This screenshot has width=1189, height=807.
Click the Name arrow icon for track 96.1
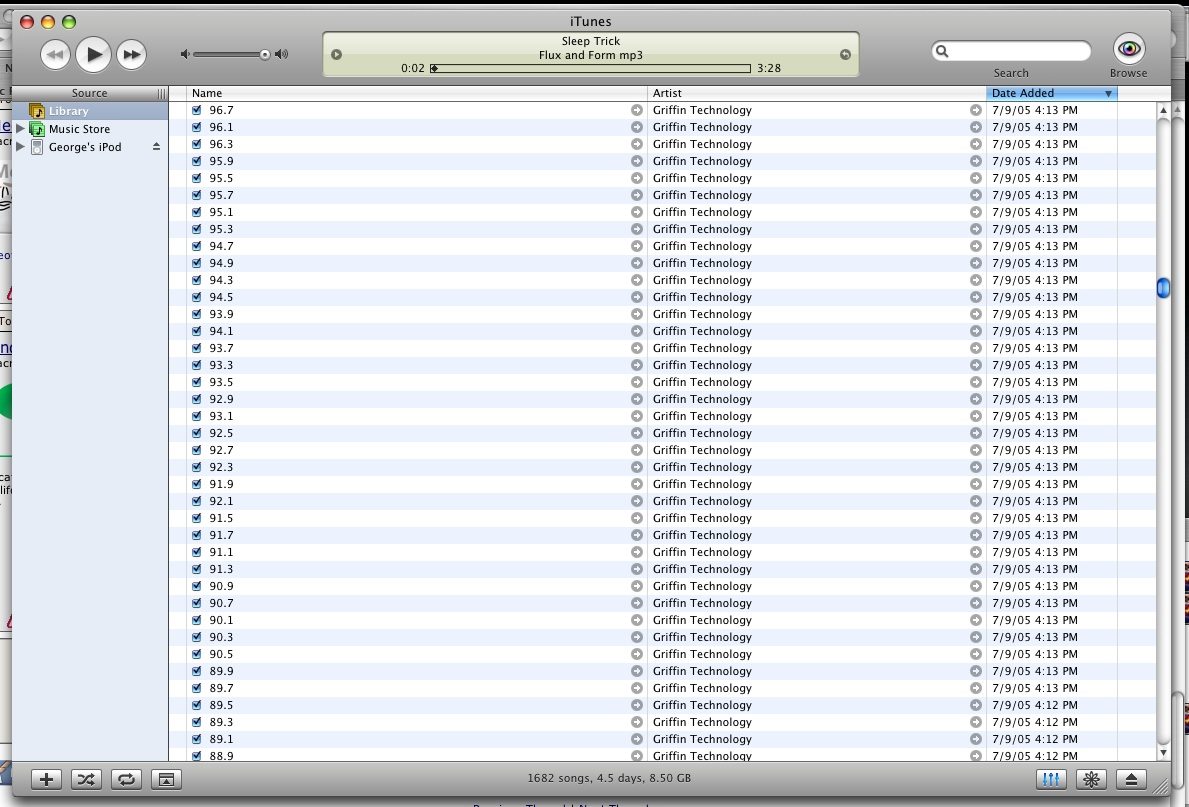(637, 127)
